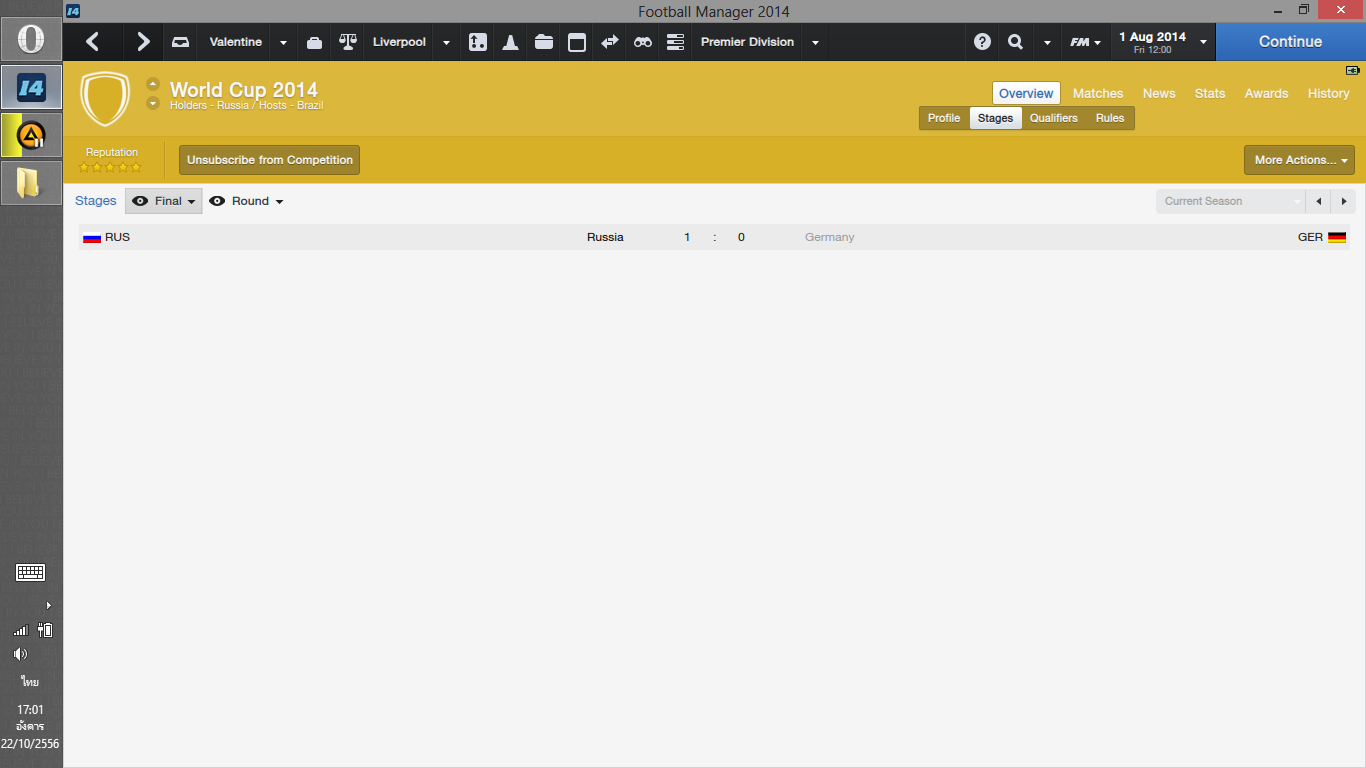The width and height of the screenshot is (1366, 768).
Task: Open the Liverpool club button
Action: [399, 42]
